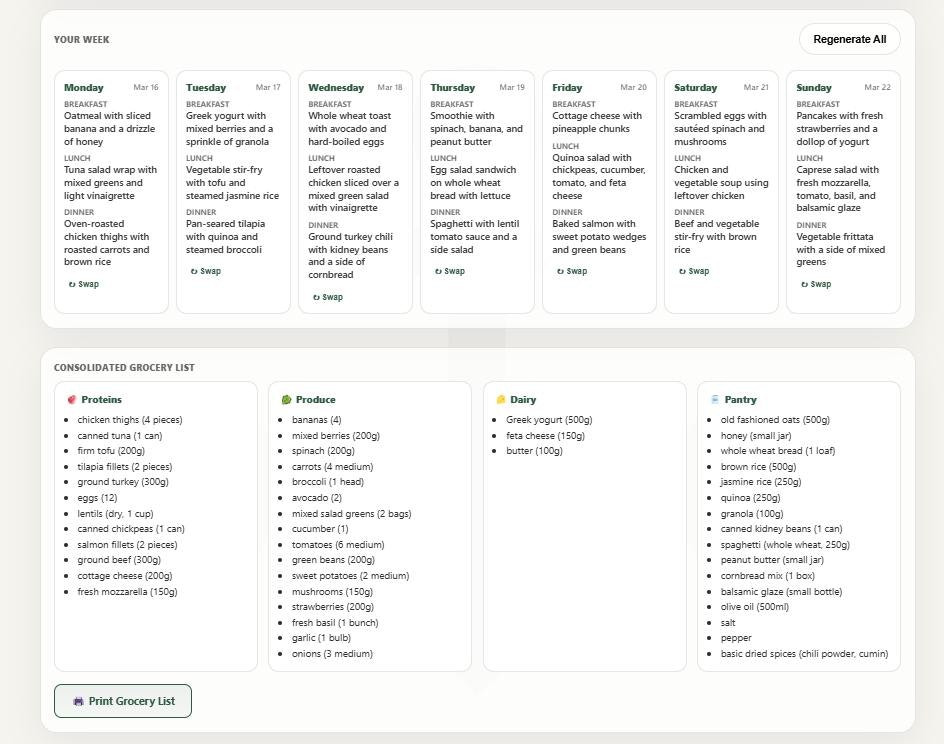Click the Regenerate All button

pyautogui.click(x=849, y=39)
